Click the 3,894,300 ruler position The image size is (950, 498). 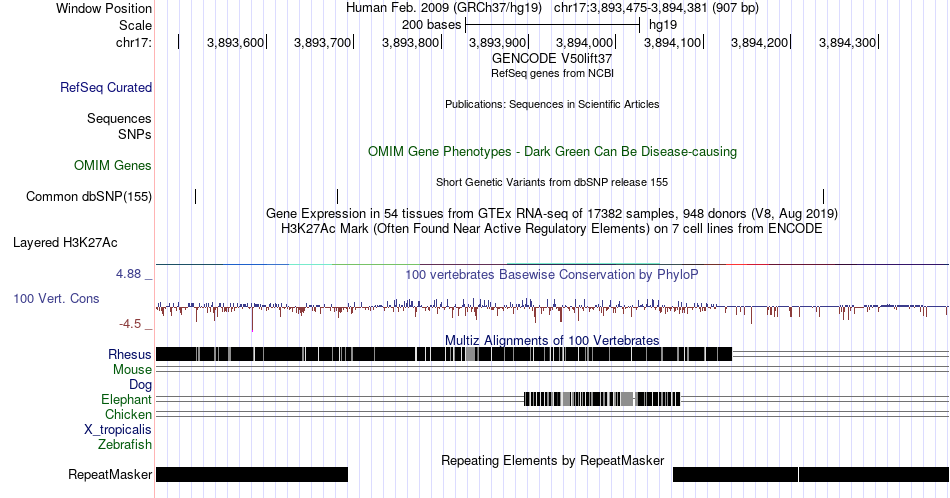(848, 42)
